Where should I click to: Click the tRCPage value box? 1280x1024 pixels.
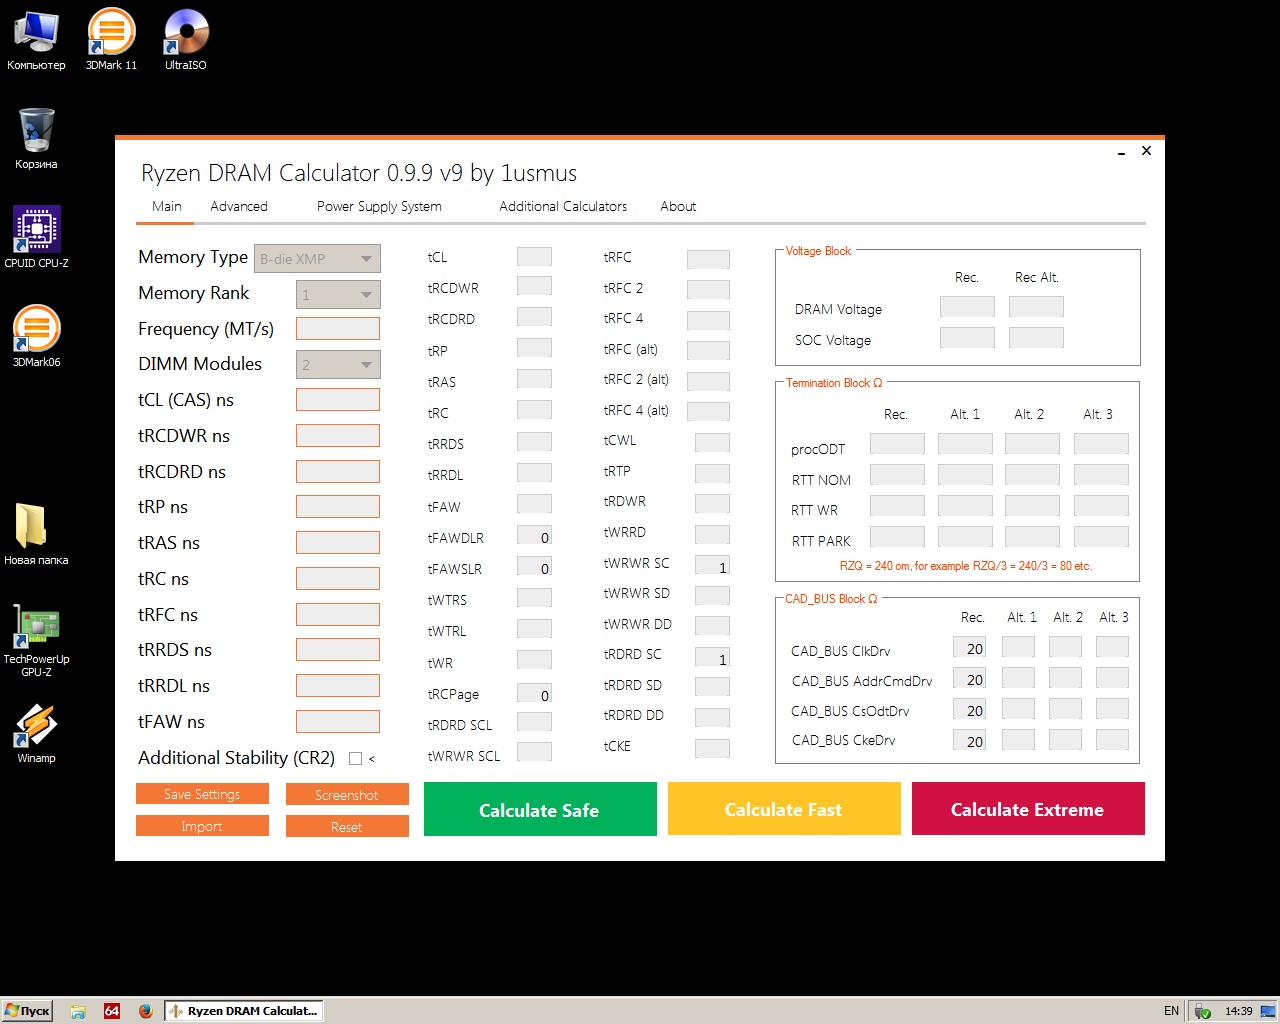(534, 694)
